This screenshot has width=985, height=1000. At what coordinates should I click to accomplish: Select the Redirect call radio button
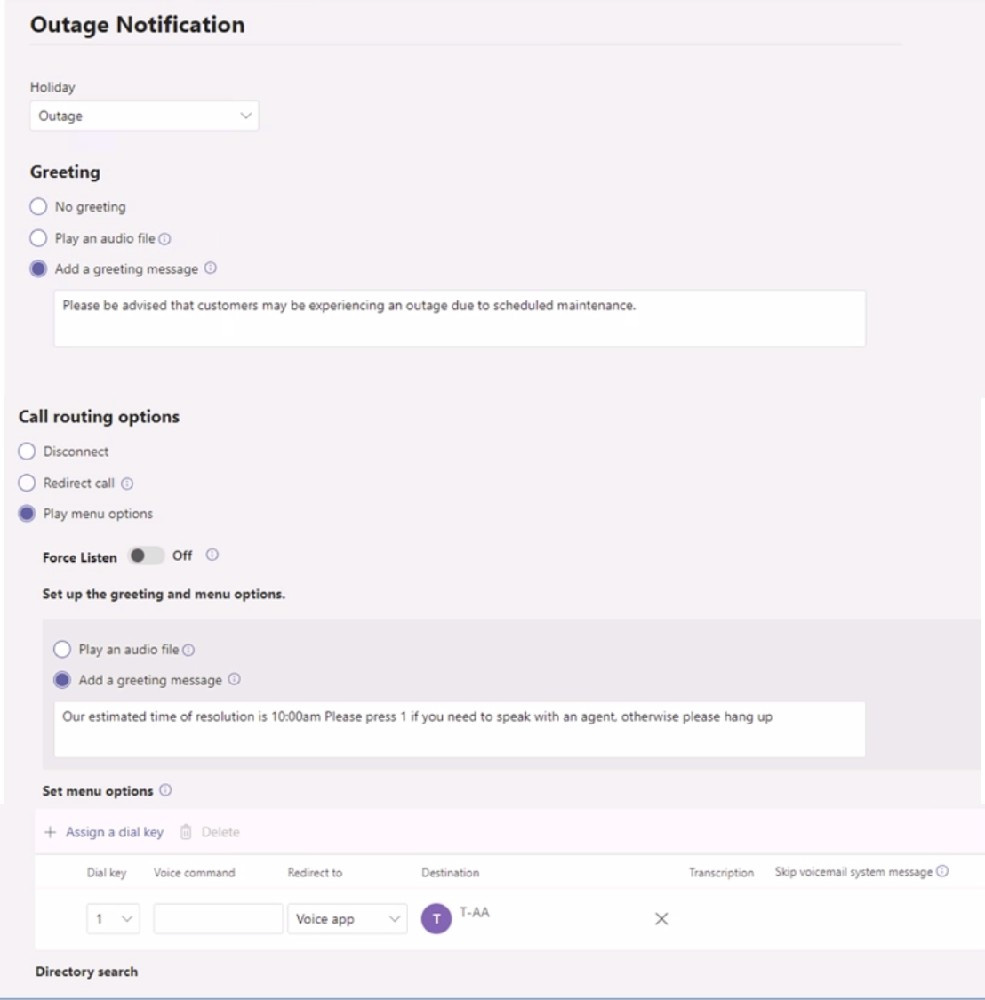point(27,483)
